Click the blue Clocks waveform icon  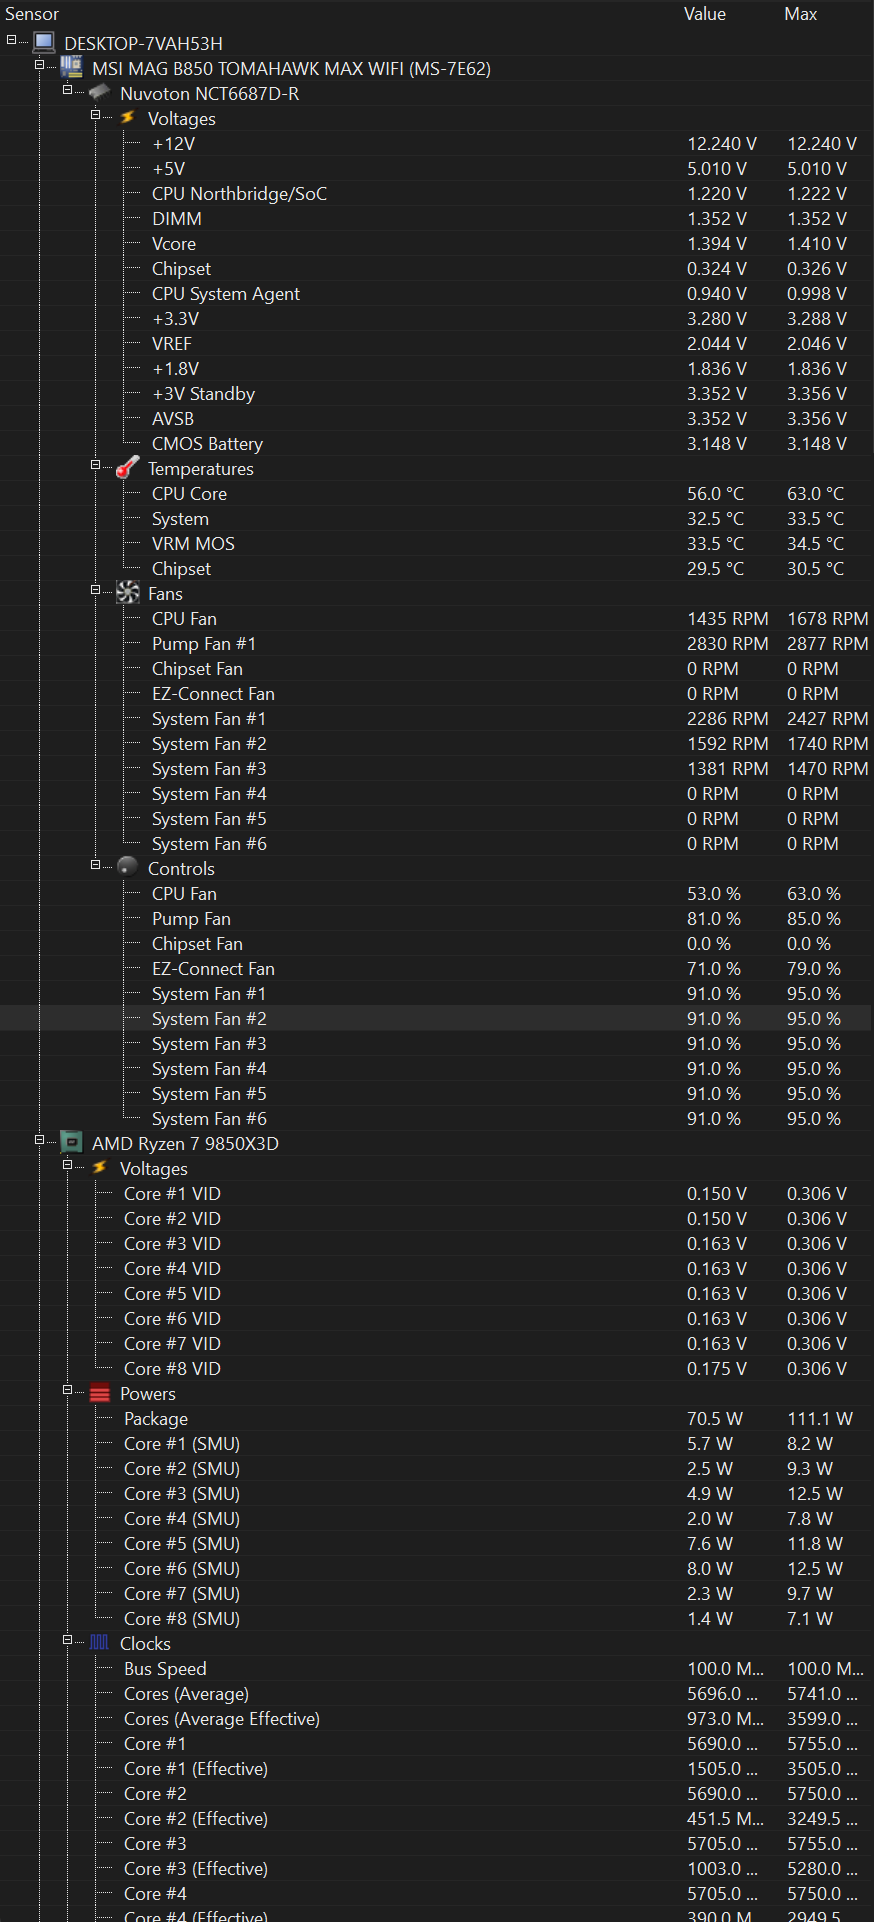(99, 1642)
